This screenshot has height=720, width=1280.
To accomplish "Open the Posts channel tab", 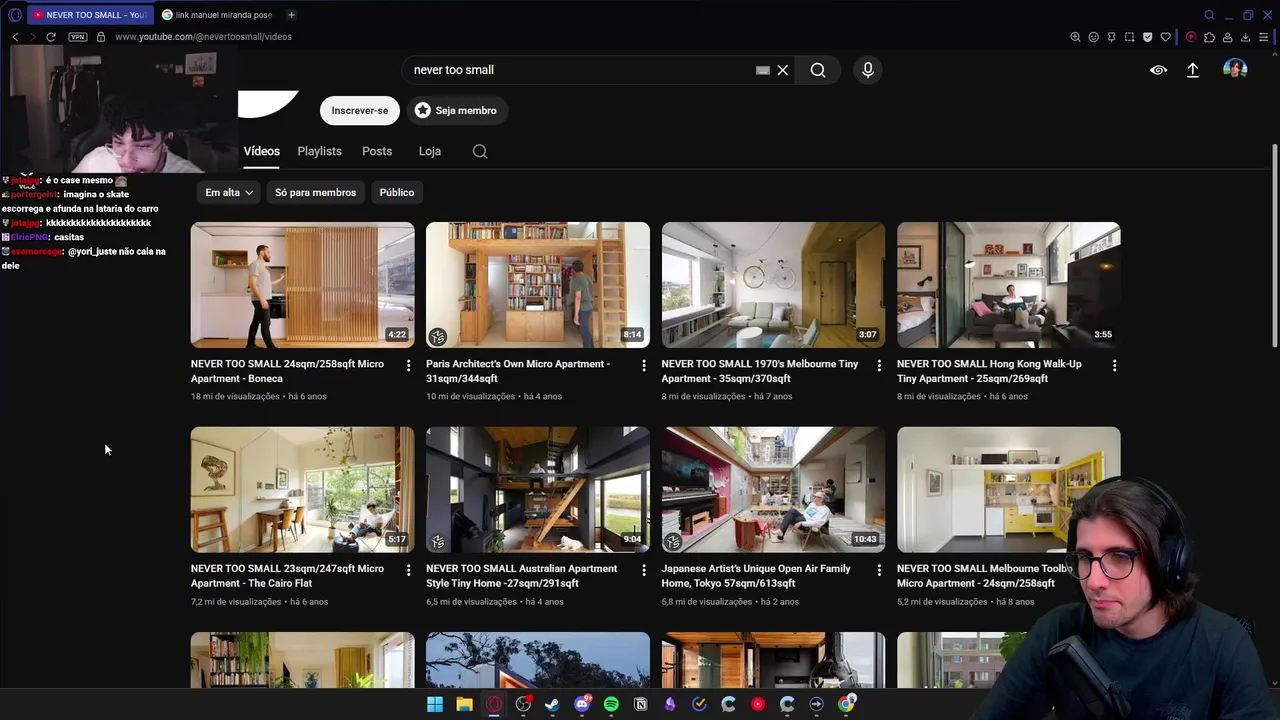I will [x=377, y=151].
